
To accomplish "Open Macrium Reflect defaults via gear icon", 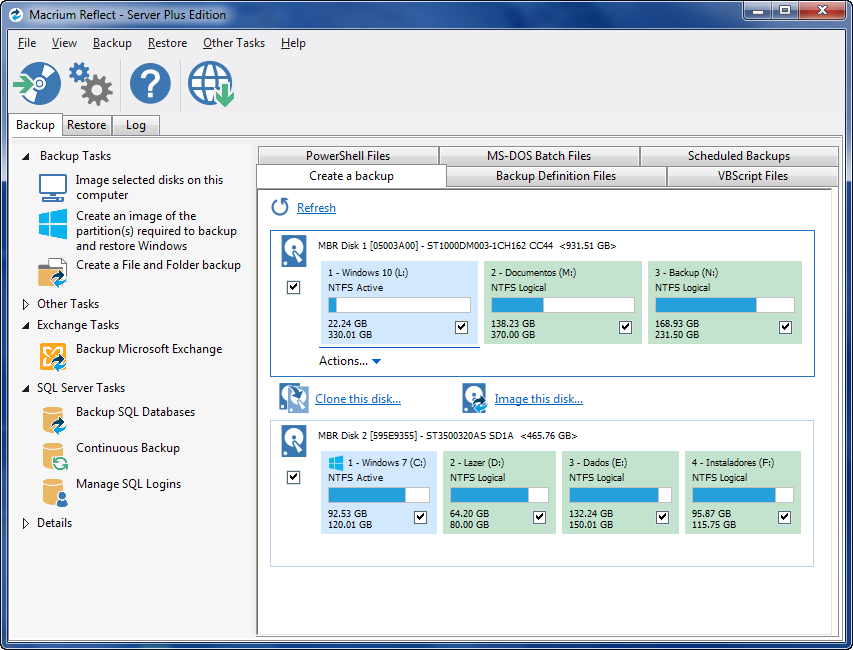I will point(91,84).
